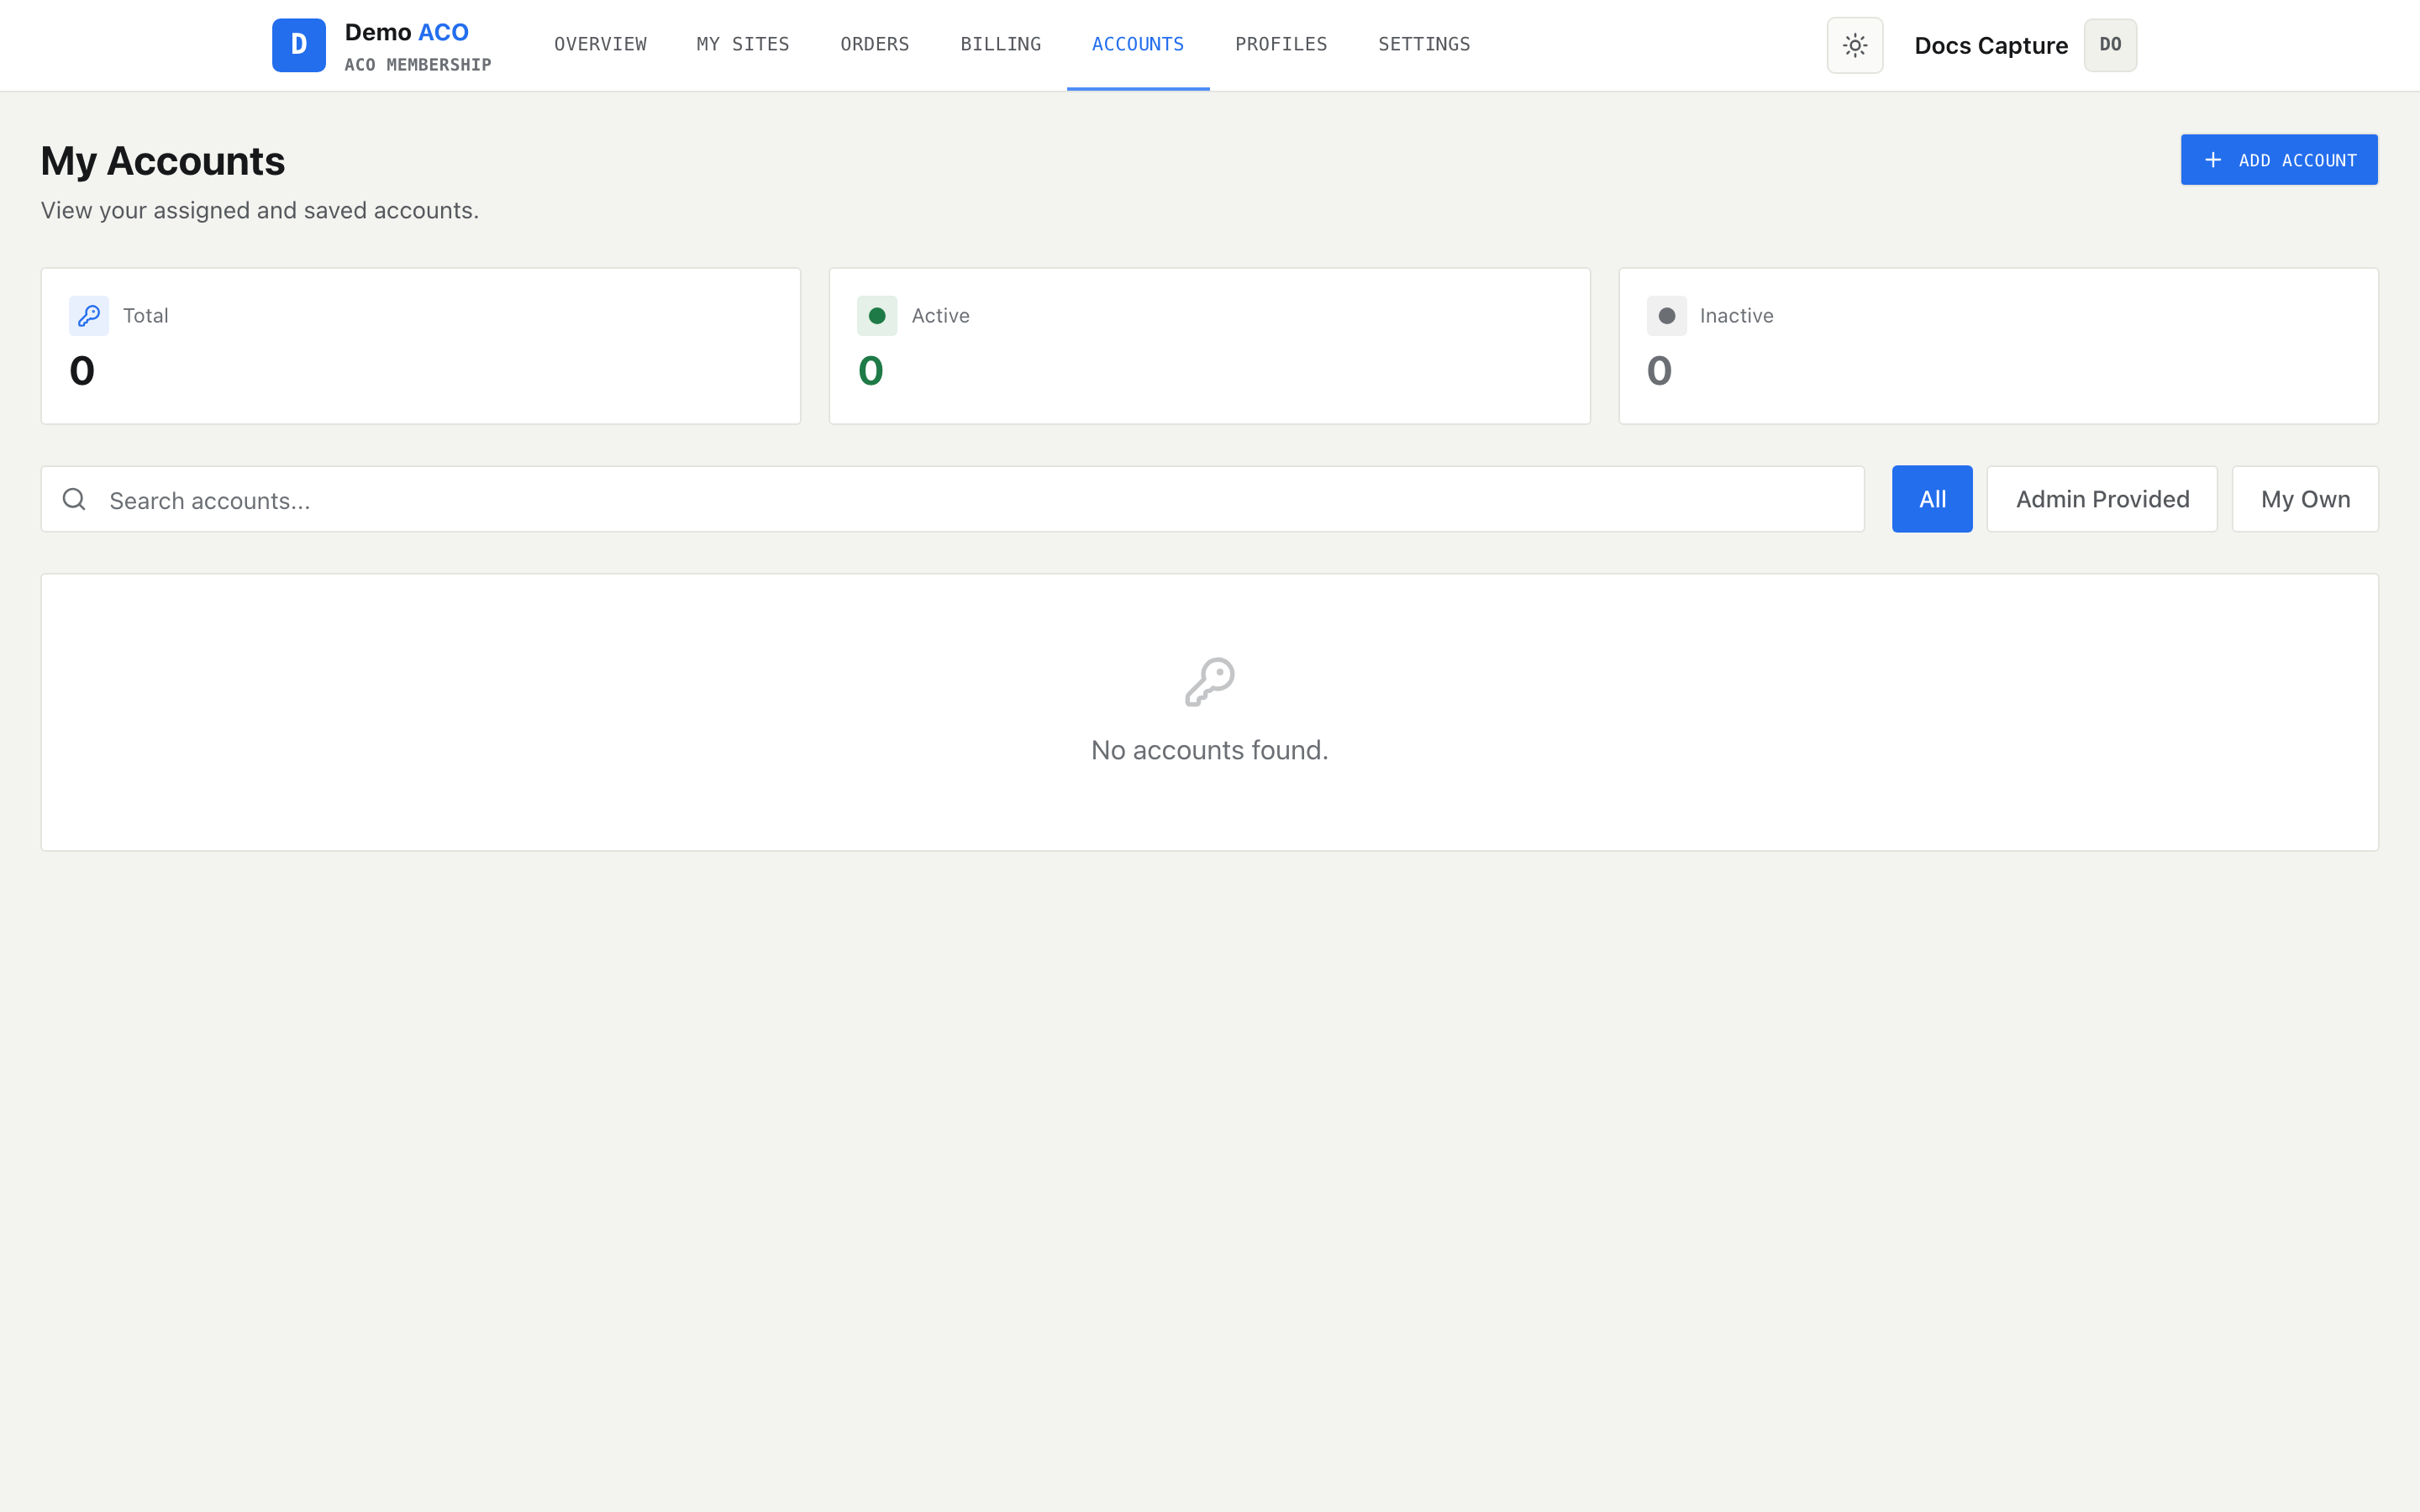Filter by My Own accounts
This screenshot has height=1512, width=2420.
point(2305,499)
